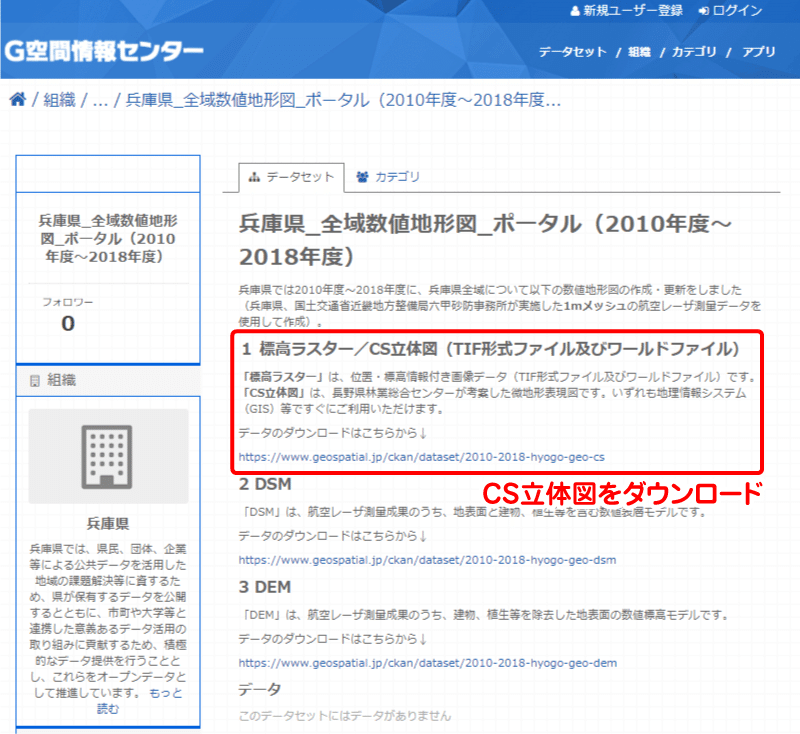Click the G空間情報センター site logo
Viewport: 800px width, 734px height.
coord(104,52)
